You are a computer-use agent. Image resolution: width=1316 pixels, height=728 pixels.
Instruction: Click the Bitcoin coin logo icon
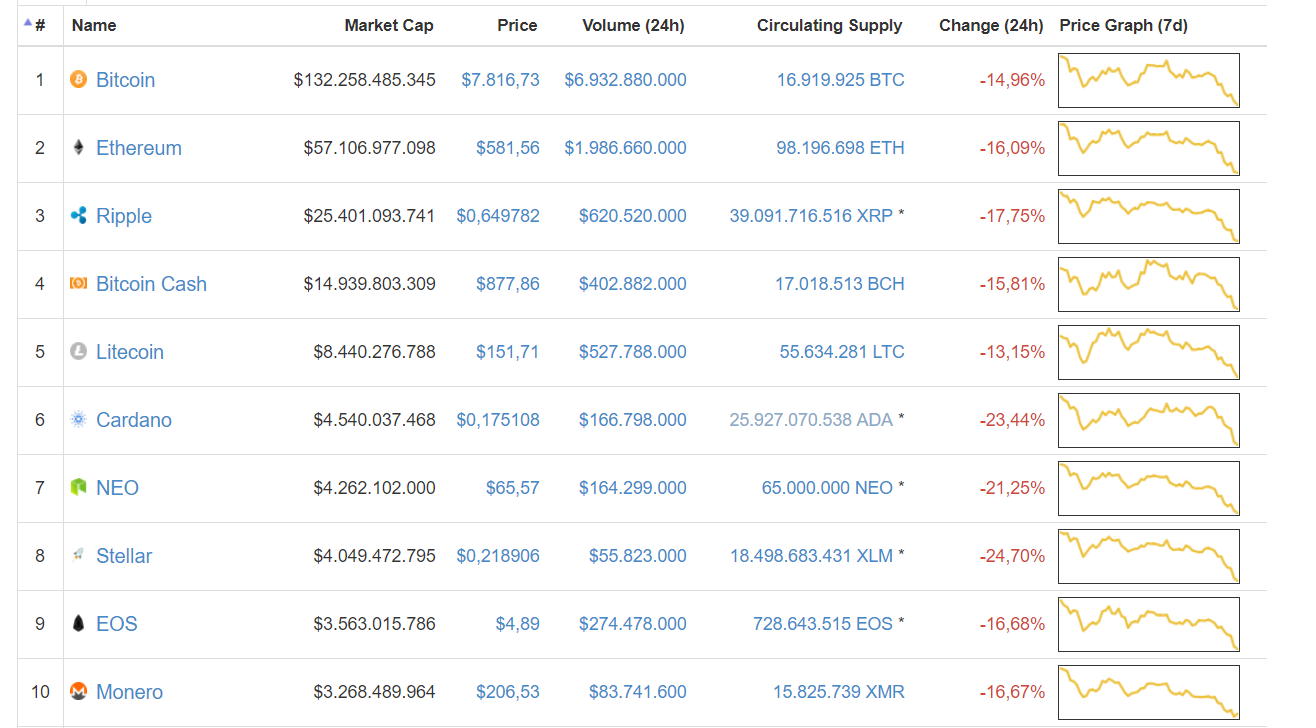tap(79, 79)
